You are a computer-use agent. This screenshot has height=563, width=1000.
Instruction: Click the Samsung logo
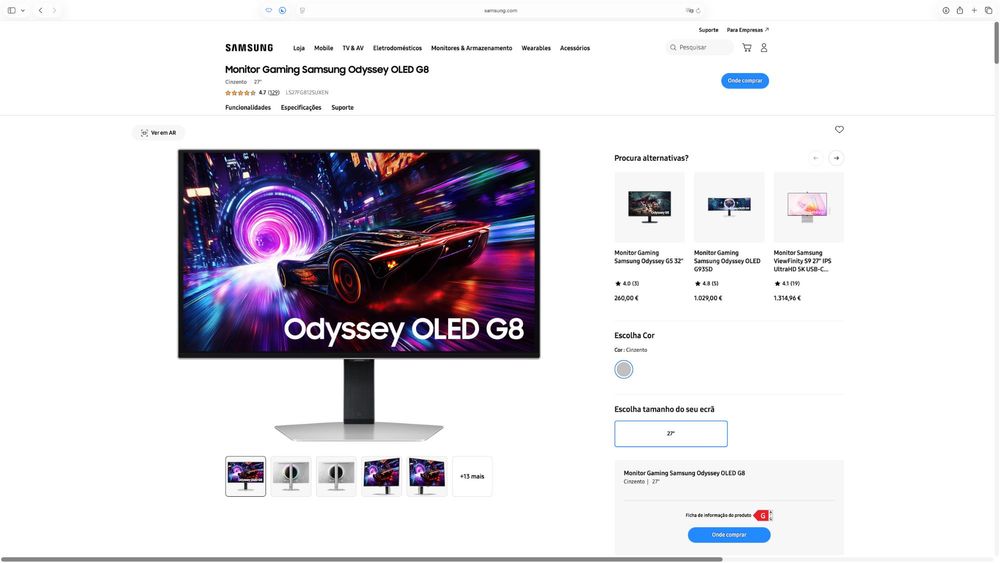[x=249, y=48]
